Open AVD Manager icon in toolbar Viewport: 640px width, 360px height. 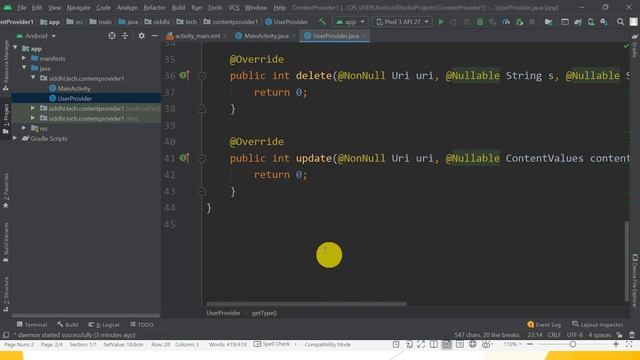pyautogui.click(x=591, y=22)
